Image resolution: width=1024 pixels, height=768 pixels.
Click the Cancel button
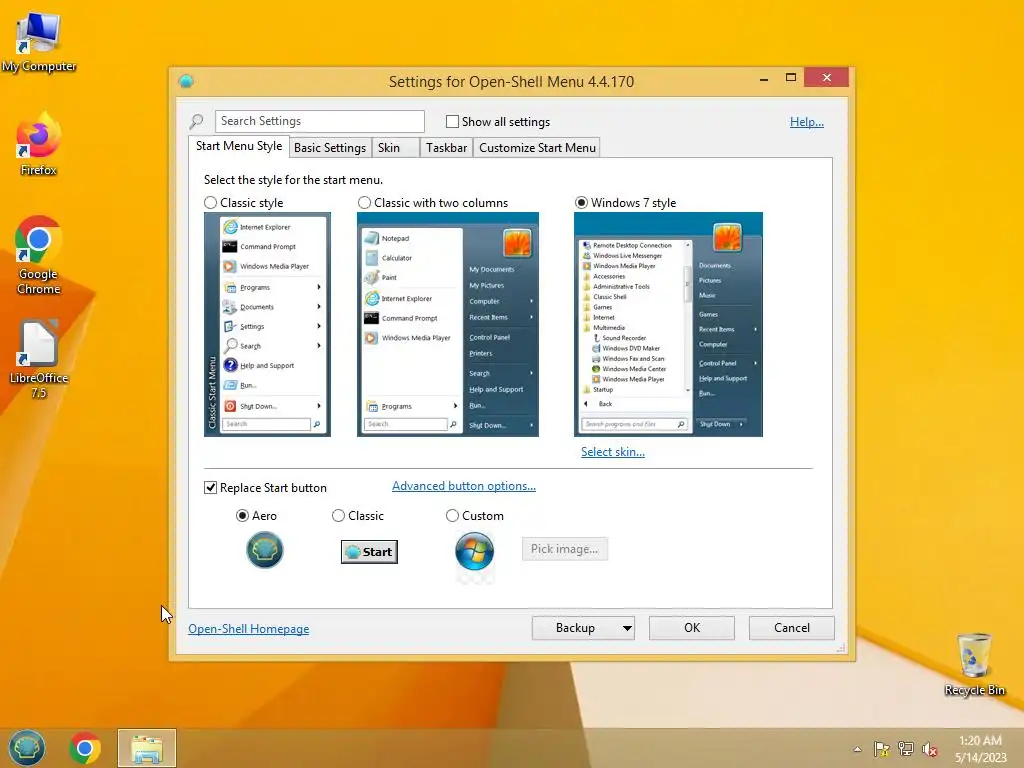[x=792, y=628]
